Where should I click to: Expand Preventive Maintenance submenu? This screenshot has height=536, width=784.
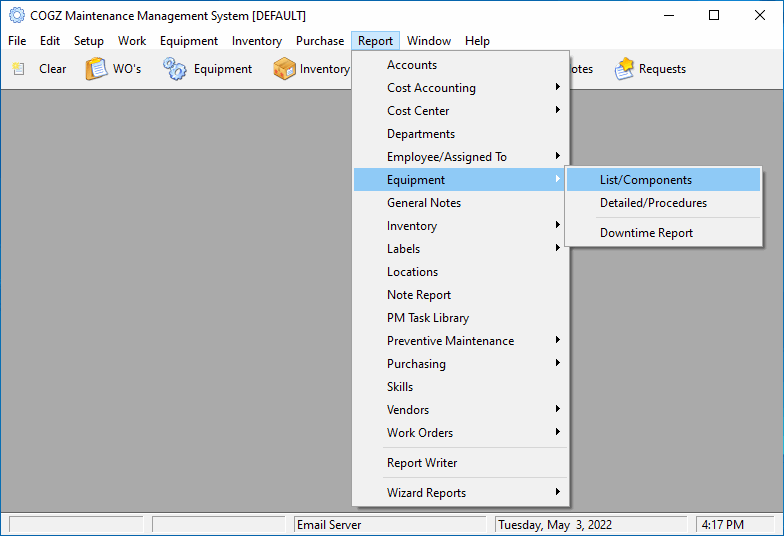coord(460,341)
